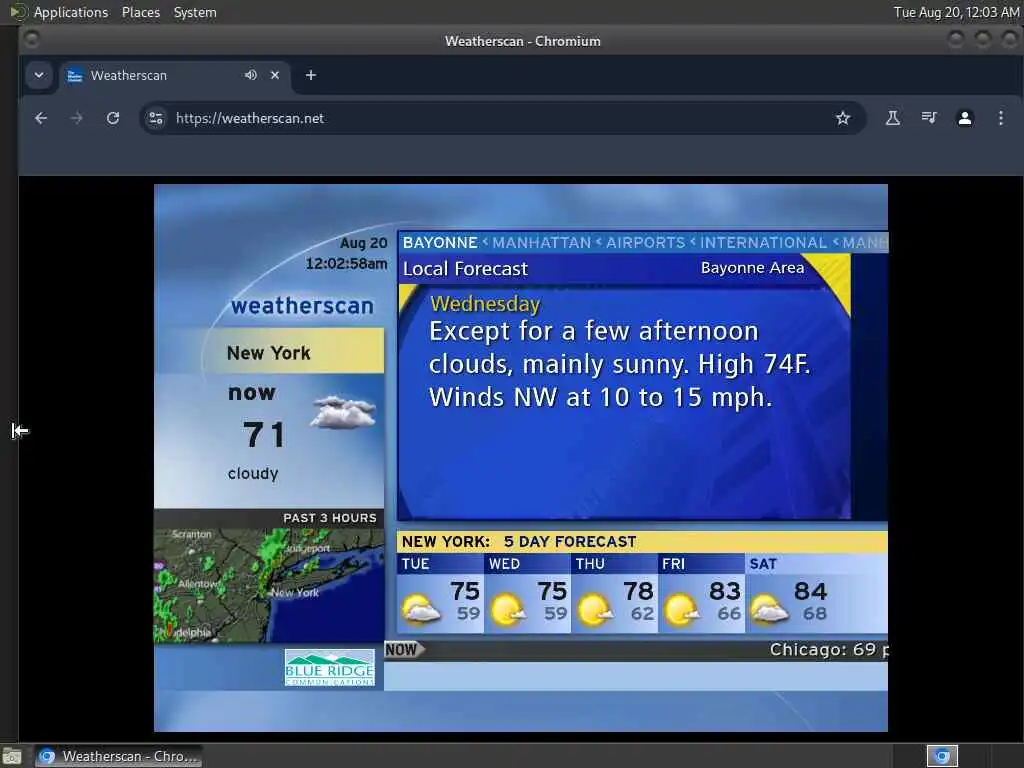Click show desktop icon in bottom panel

(x=12, y=757)
